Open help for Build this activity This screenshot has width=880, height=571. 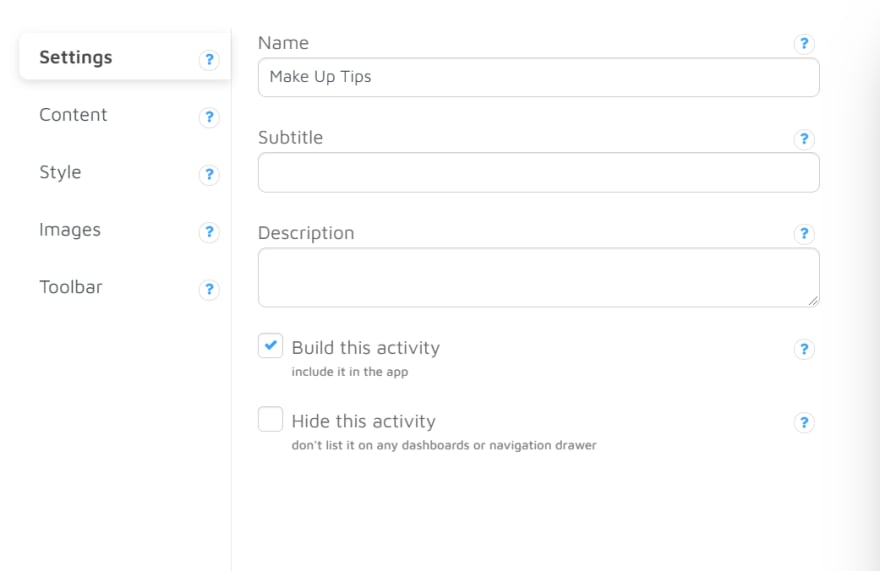tap(804, 349)
